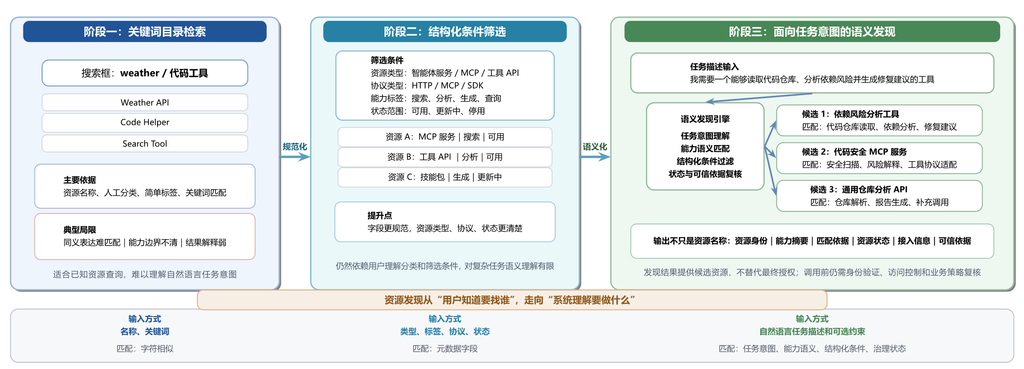Click the 主要依据 box
Image resolution: width=1024 pixels, height=369 pixels.
pos(145,186)
